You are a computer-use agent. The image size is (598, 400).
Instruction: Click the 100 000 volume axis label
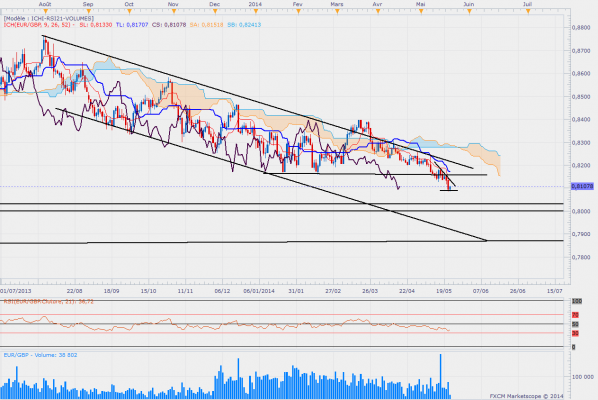tap(582, 377)
